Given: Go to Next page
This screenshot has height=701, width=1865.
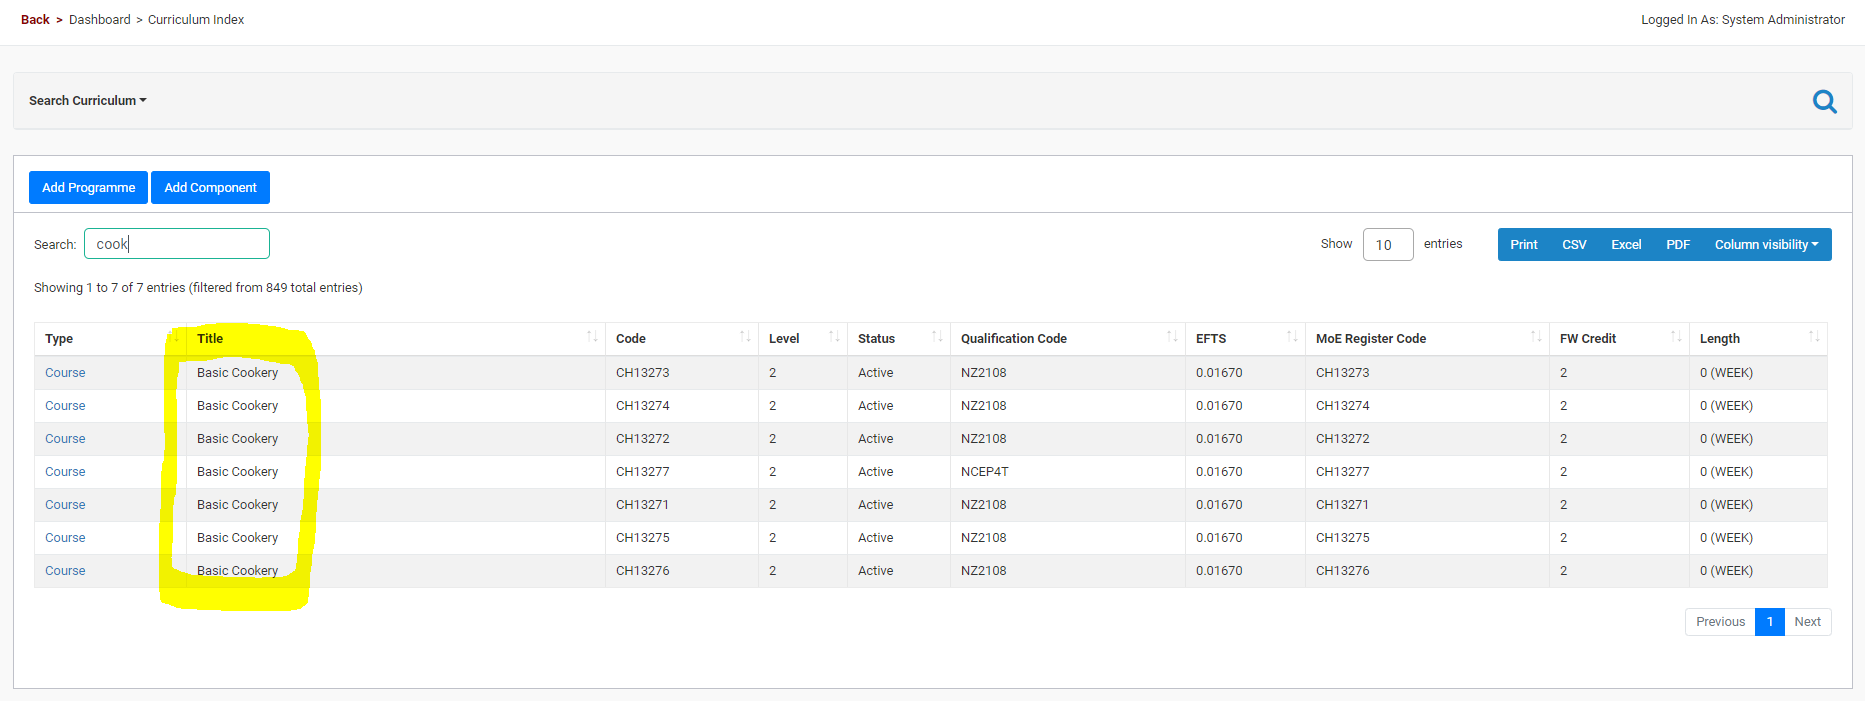Looking at the screenshot, I should pos(1807,622).
